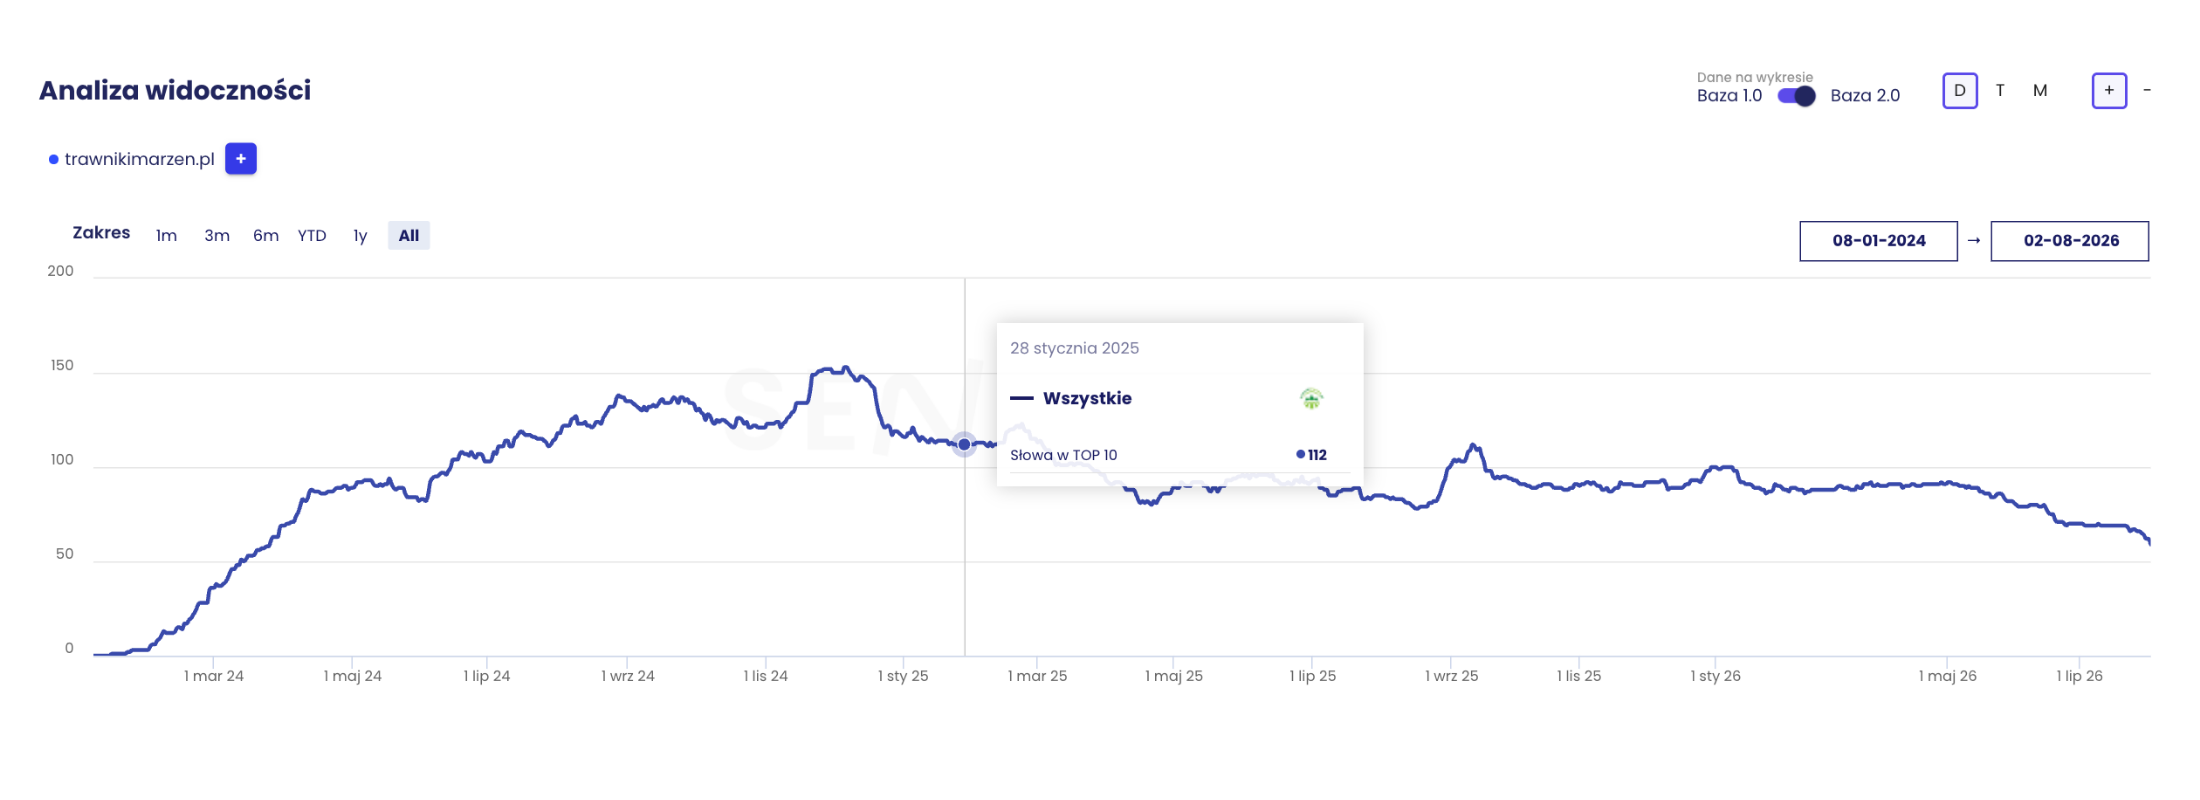Toggle the Baza 1.0 / Baza 2.0 switch
The image size is (2200, 800).
tap(1797, 96)
